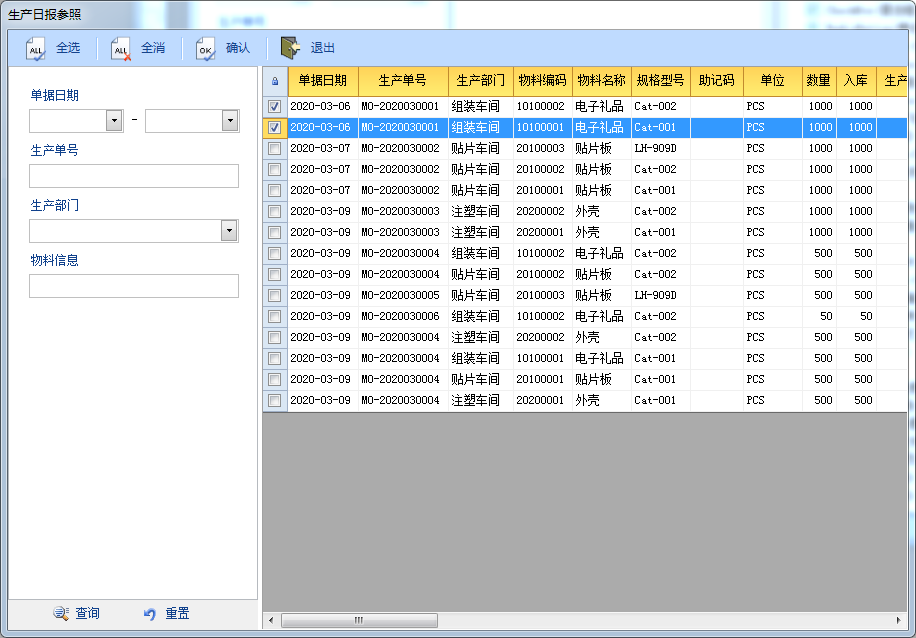Viewport: 916px width, 638px height.
Task: Sort by 物料名称 column header
Action: pyautogui.click(x=602, y=81)
